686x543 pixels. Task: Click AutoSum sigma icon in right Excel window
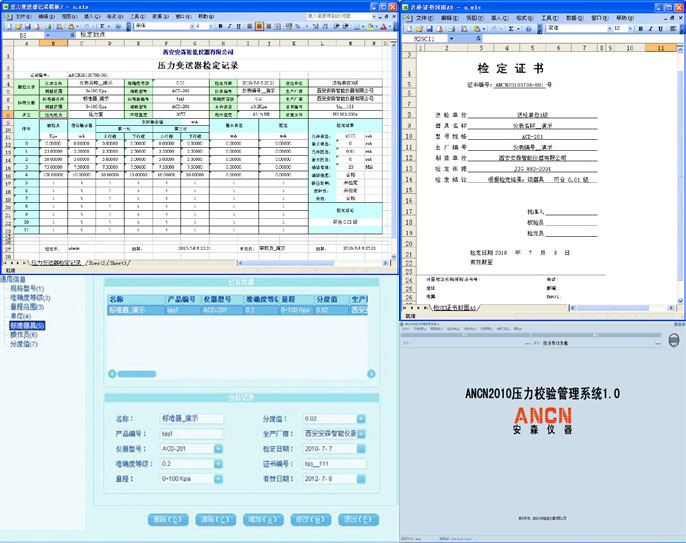tap(511, 28)
